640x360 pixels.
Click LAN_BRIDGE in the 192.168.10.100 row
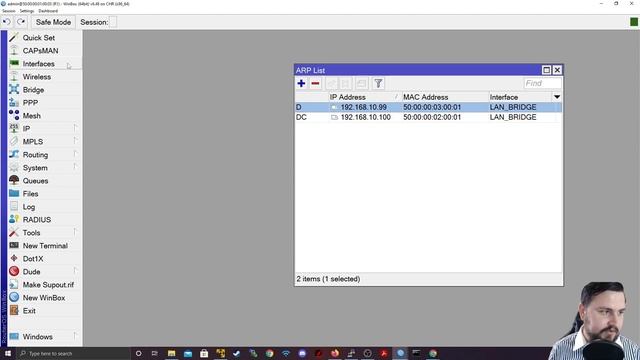513,117
